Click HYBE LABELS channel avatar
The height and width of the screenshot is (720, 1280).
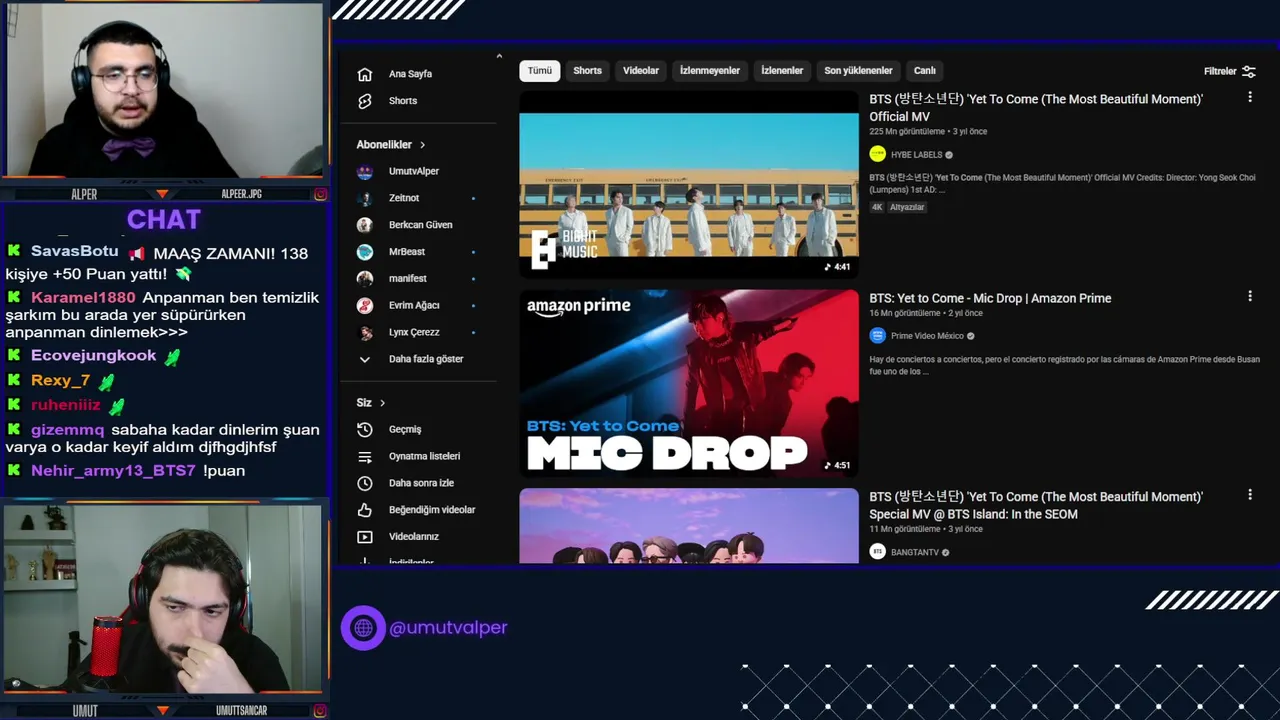click(878, 154)
